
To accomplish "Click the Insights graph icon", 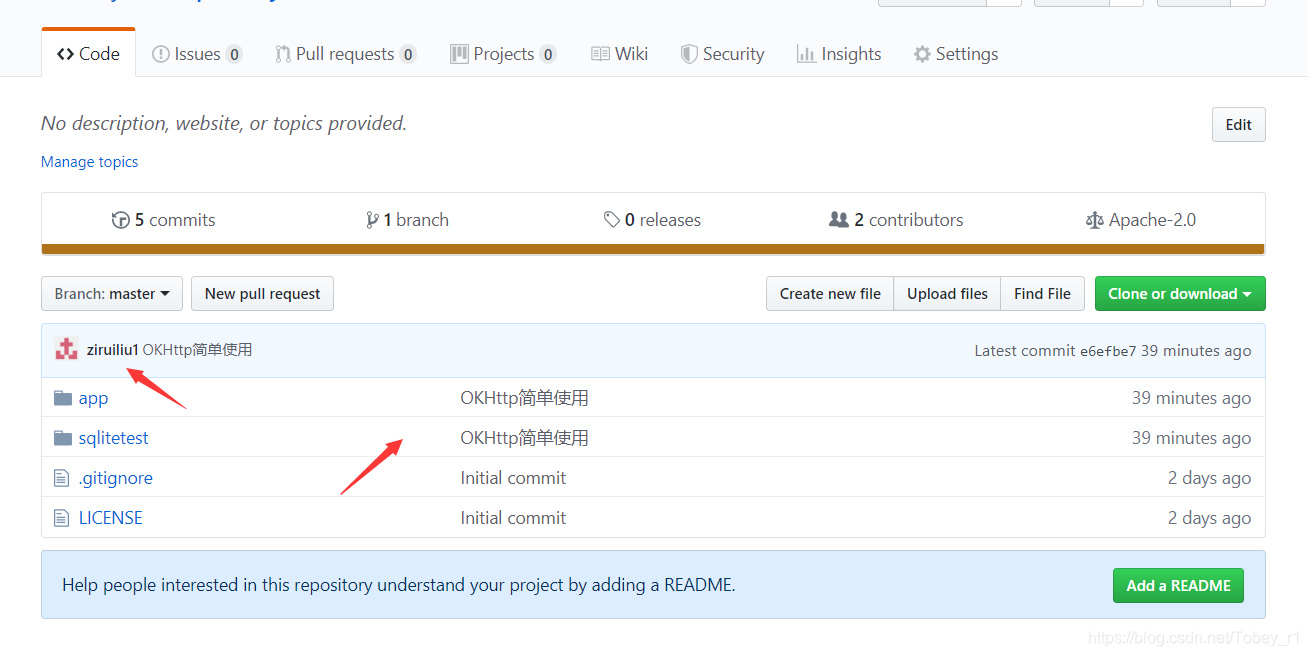I will point(806,54).
